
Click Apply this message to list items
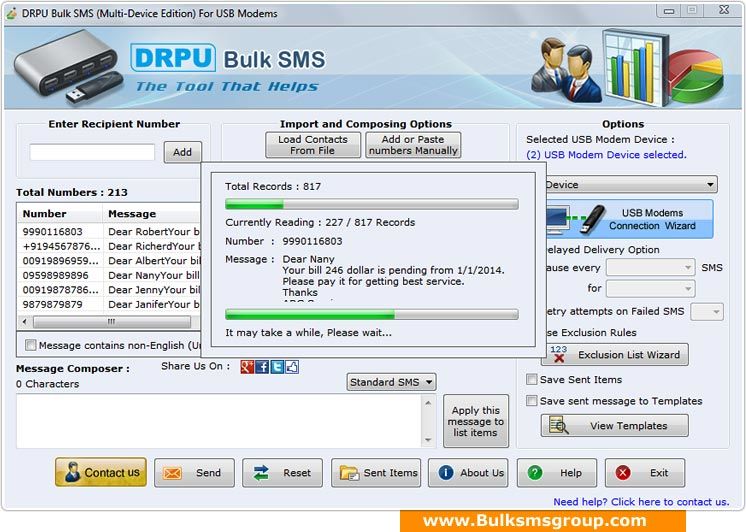coord(476,421)
